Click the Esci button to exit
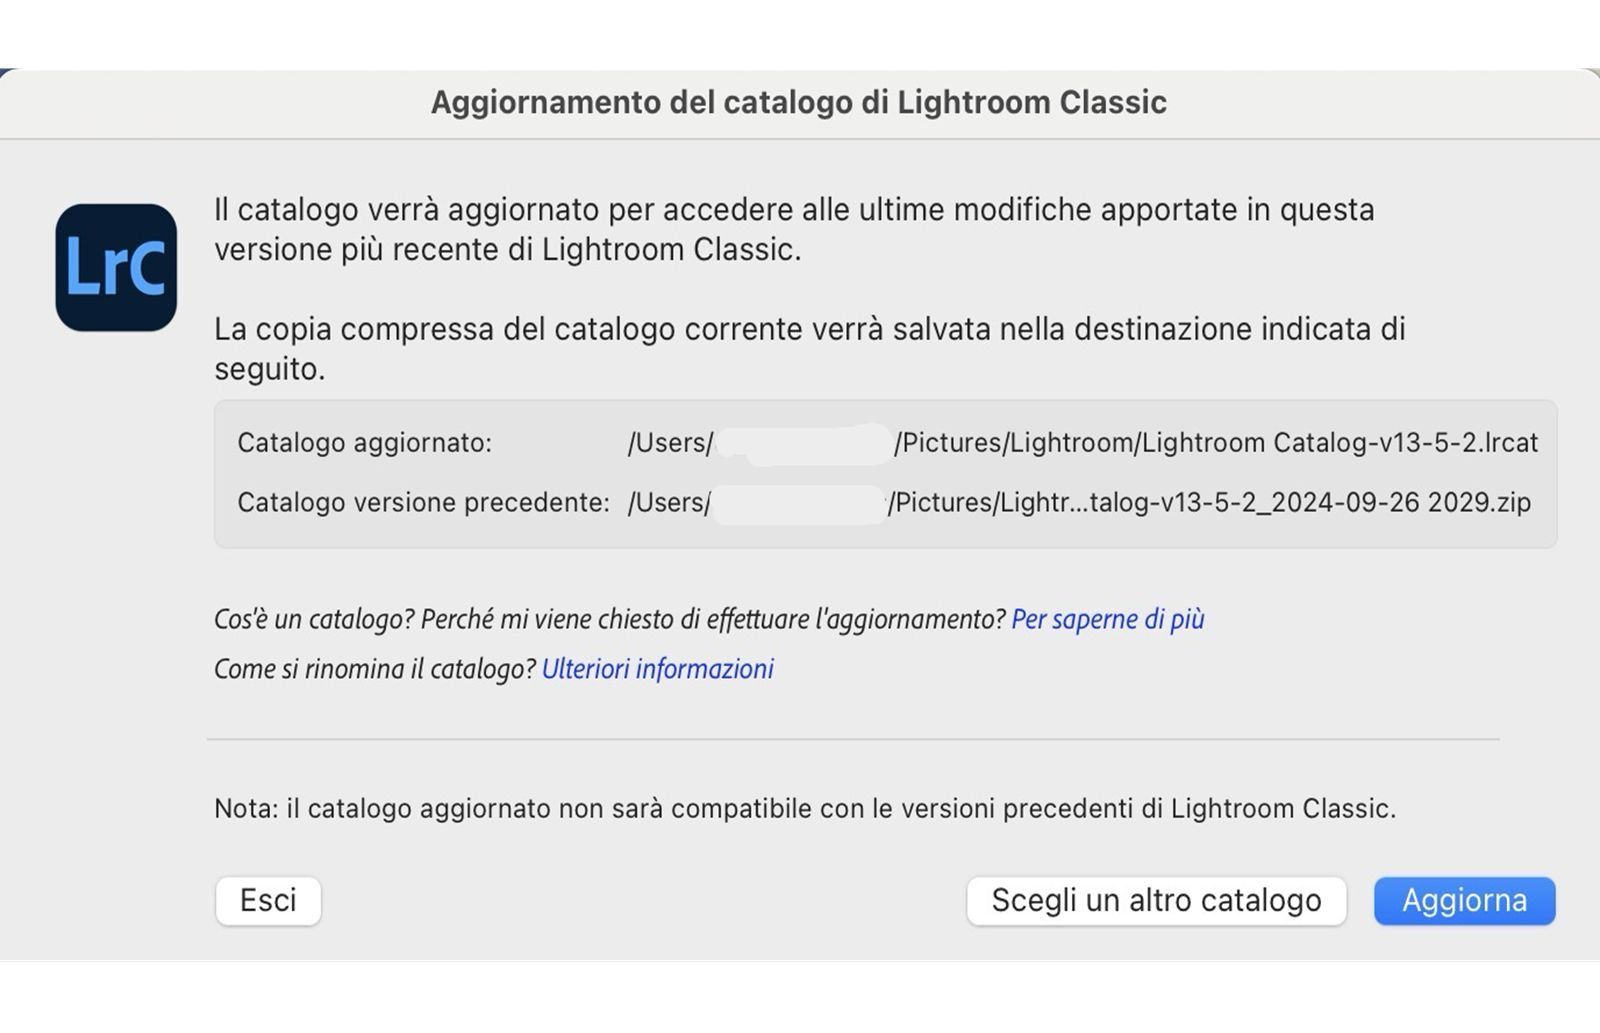The image size is (1600, 1033). point(267,900)
